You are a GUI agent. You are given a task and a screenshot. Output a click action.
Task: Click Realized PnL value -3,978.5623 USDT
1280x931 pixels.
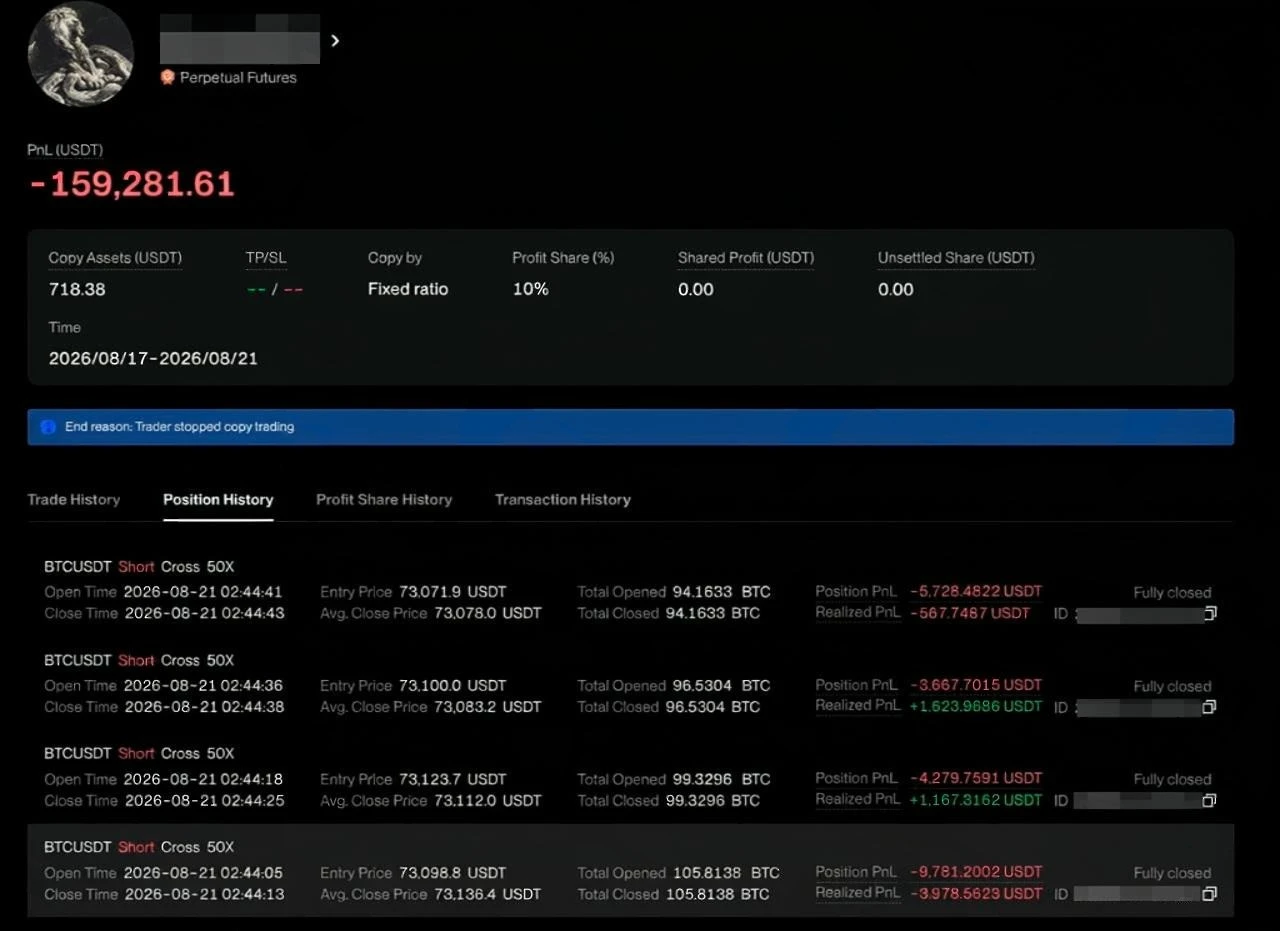(x=976, y=893)
